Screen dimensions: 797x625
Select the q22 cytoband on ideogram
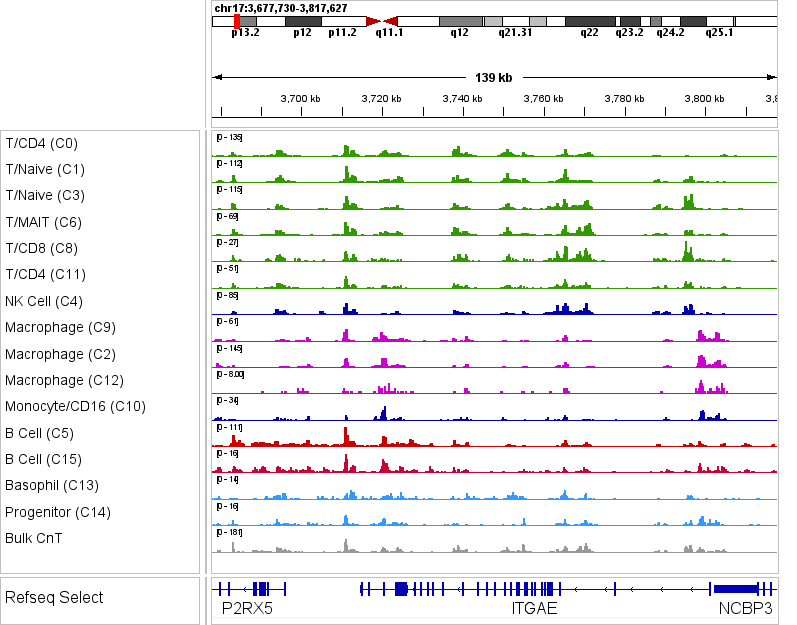point(590,21)
